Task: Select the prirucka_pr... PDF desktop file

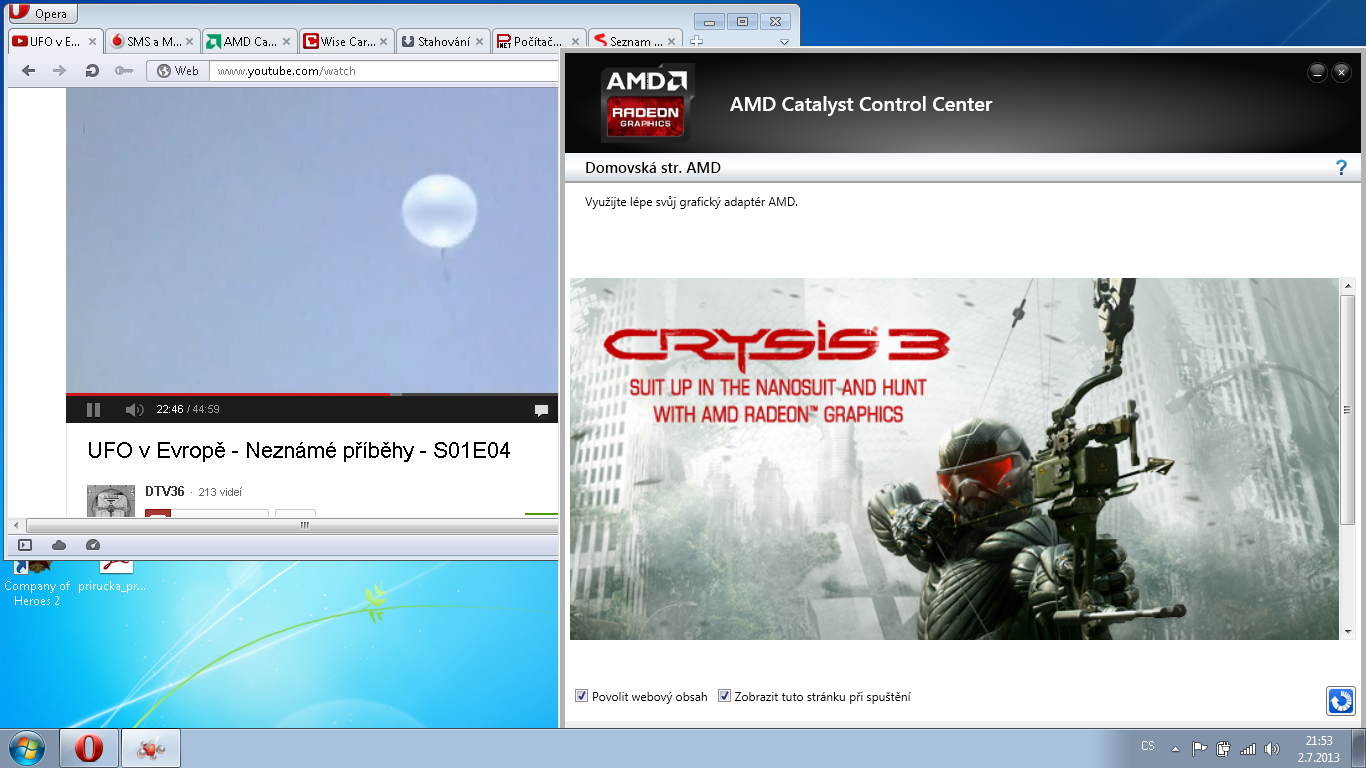Action: 112,578
